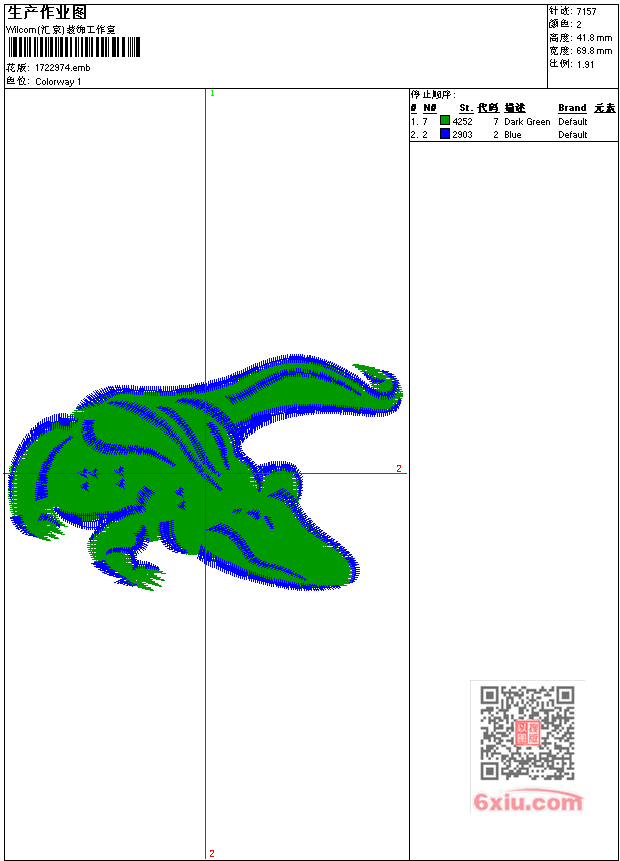Select the Blue row in stop list
Image resolution: width=620 pixels, height=861 pixels.
512,134
